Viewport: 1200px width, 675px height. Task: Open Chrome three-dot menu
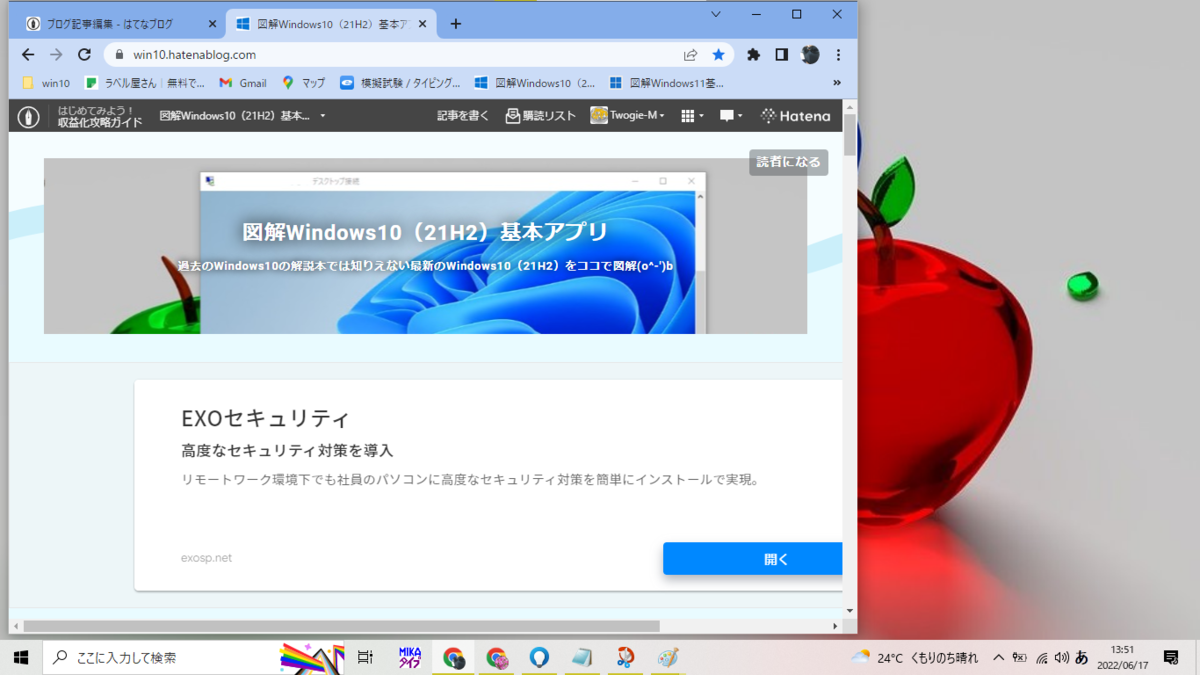pyautogui.click(x=838, y=55)
